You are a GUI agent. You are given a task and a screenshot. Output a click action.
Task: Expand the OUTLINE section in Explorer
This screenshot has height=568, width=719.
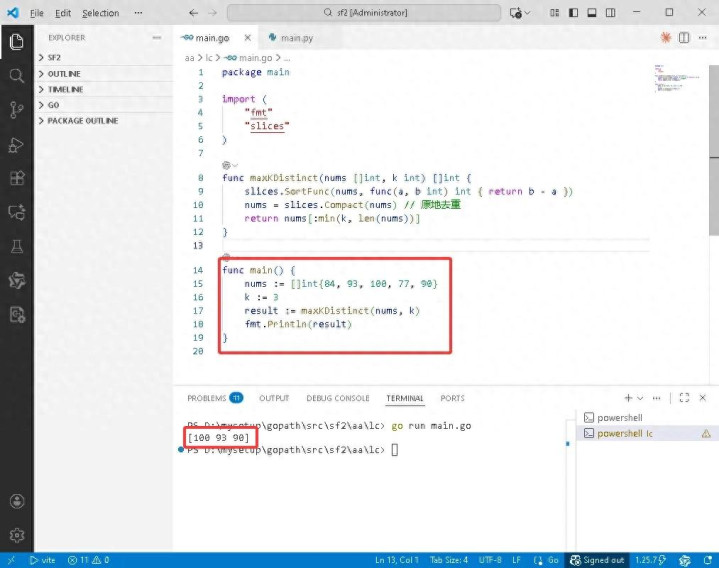(64, 74)
